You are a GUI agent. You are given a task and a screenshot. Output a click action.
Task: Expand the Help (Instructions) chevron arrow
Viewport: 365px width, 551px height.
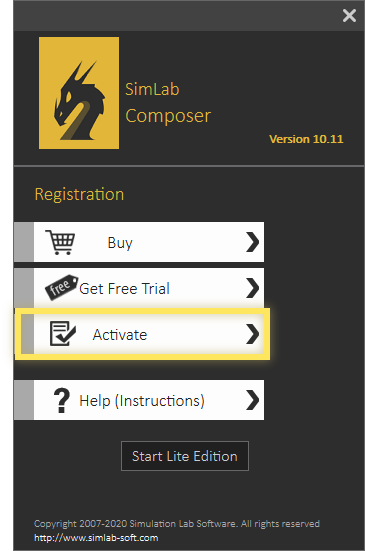253,400
